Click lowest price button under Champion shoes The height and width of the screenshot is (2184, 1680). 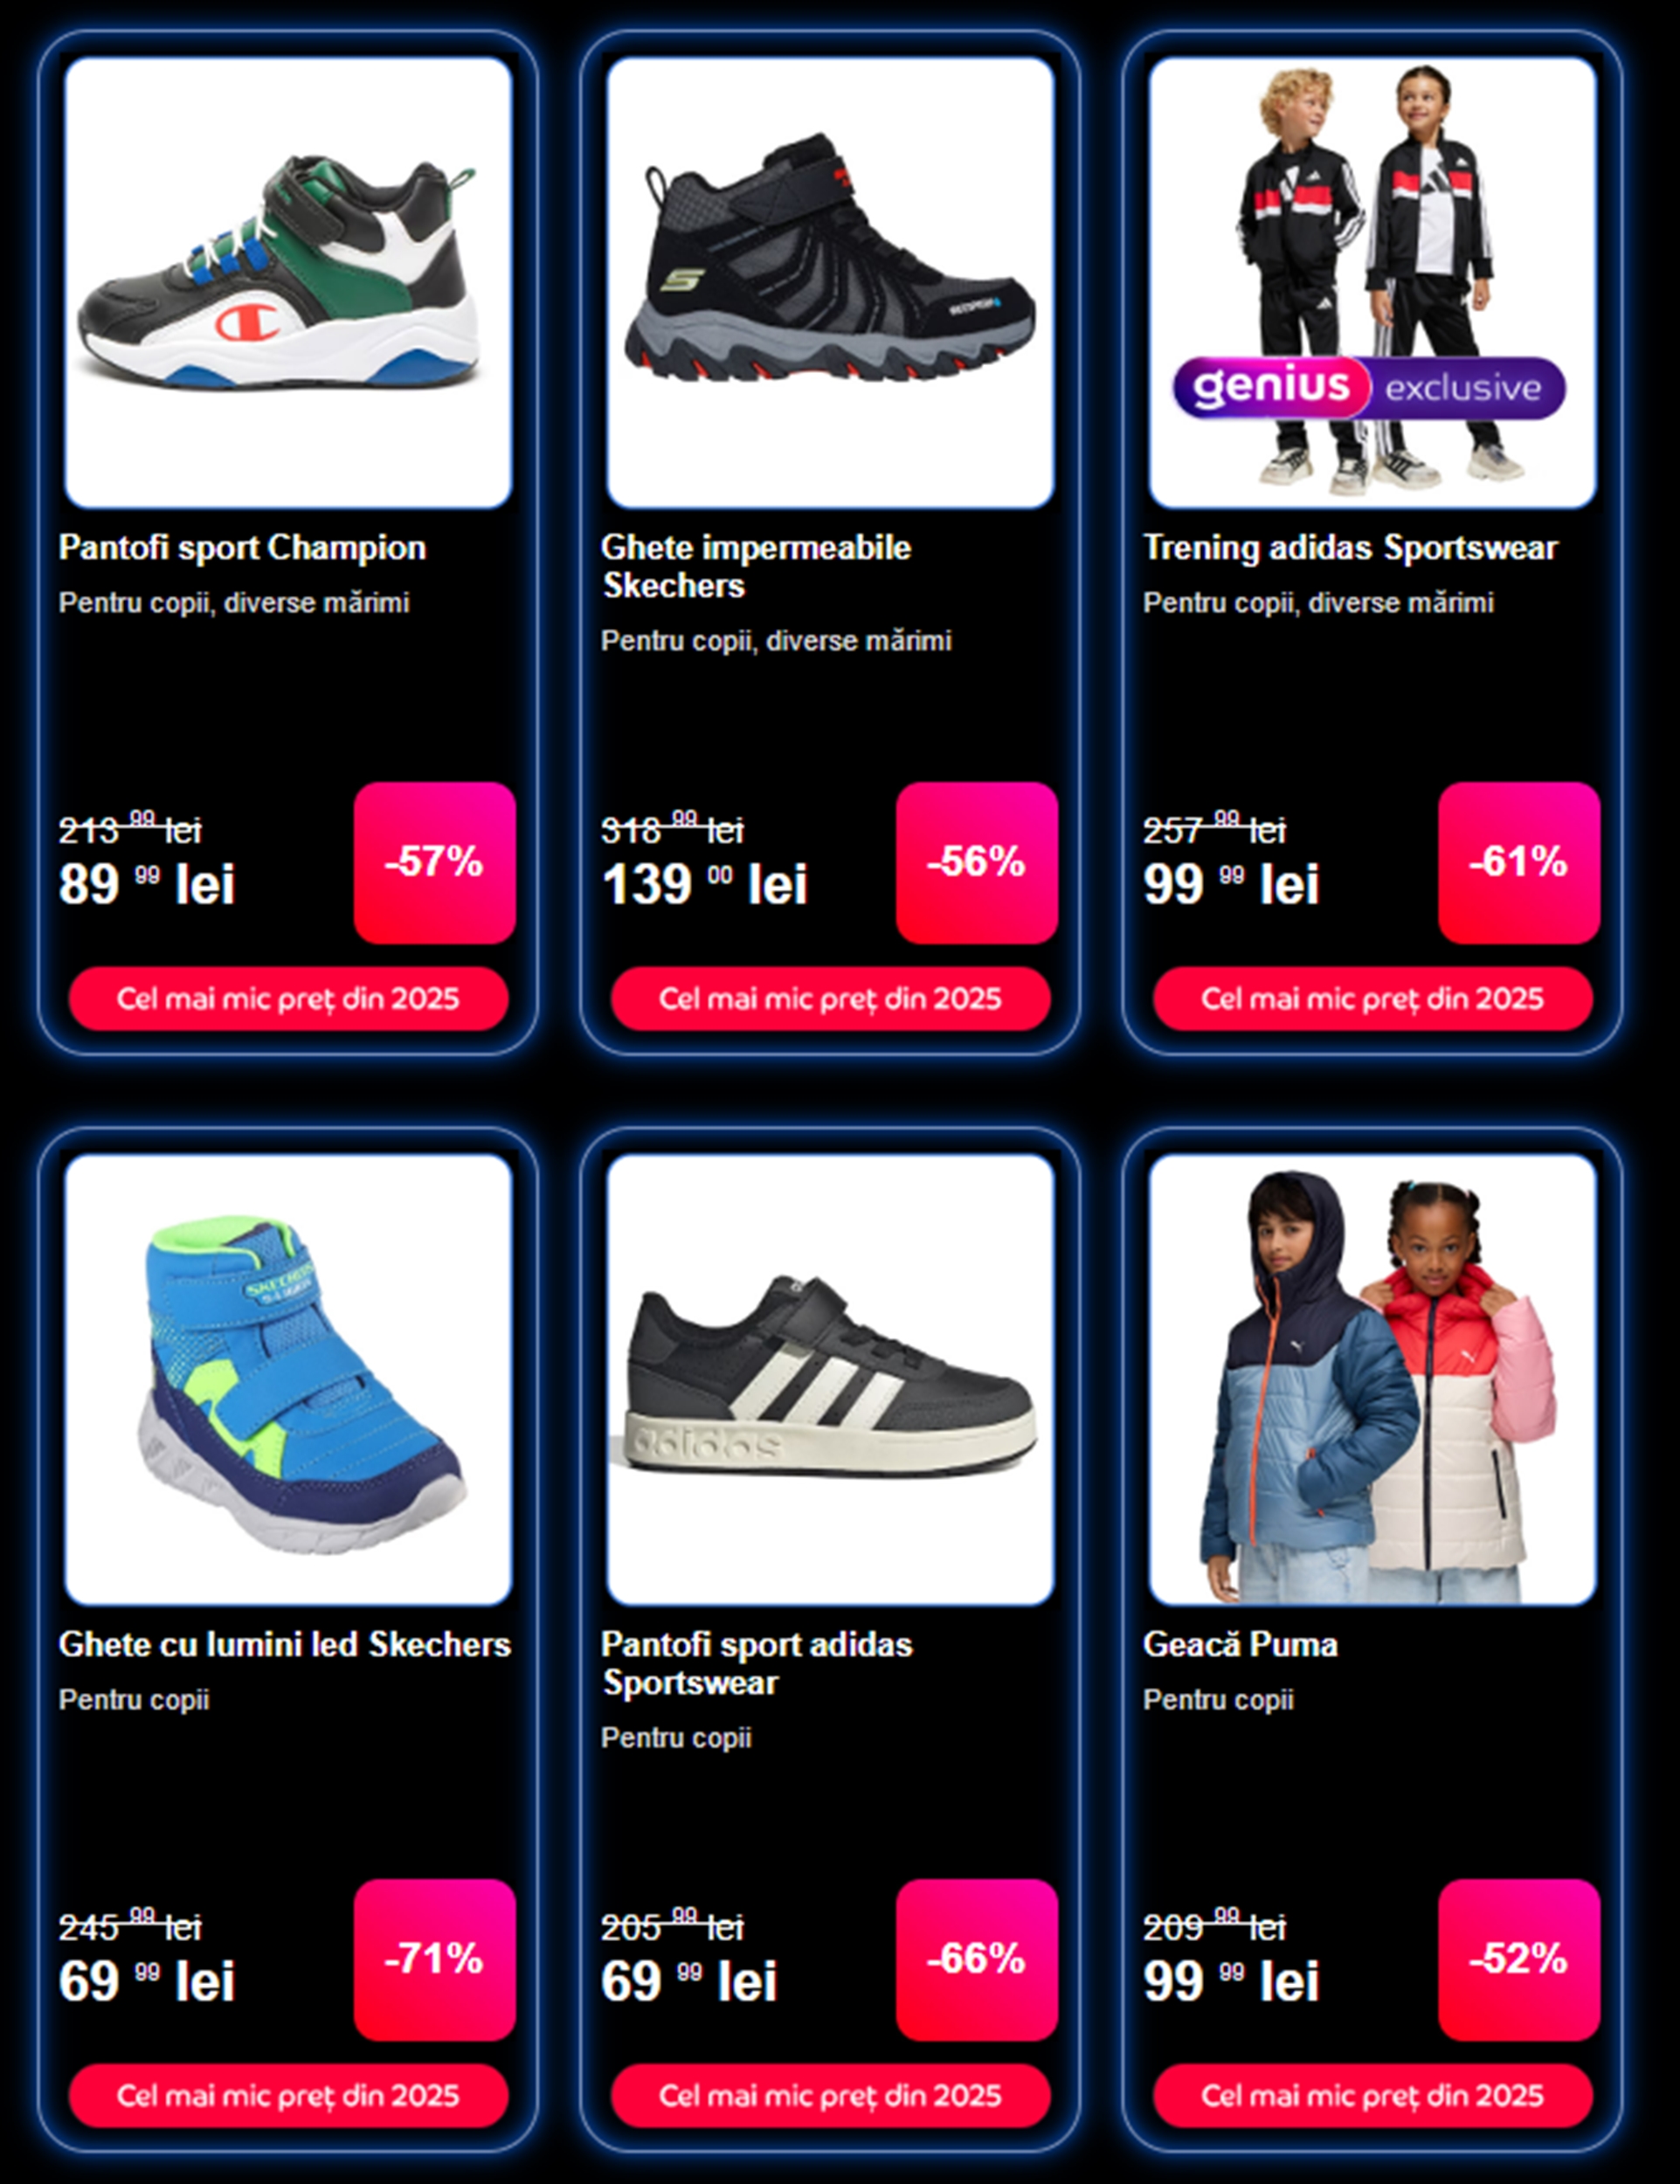click(288, 998)
